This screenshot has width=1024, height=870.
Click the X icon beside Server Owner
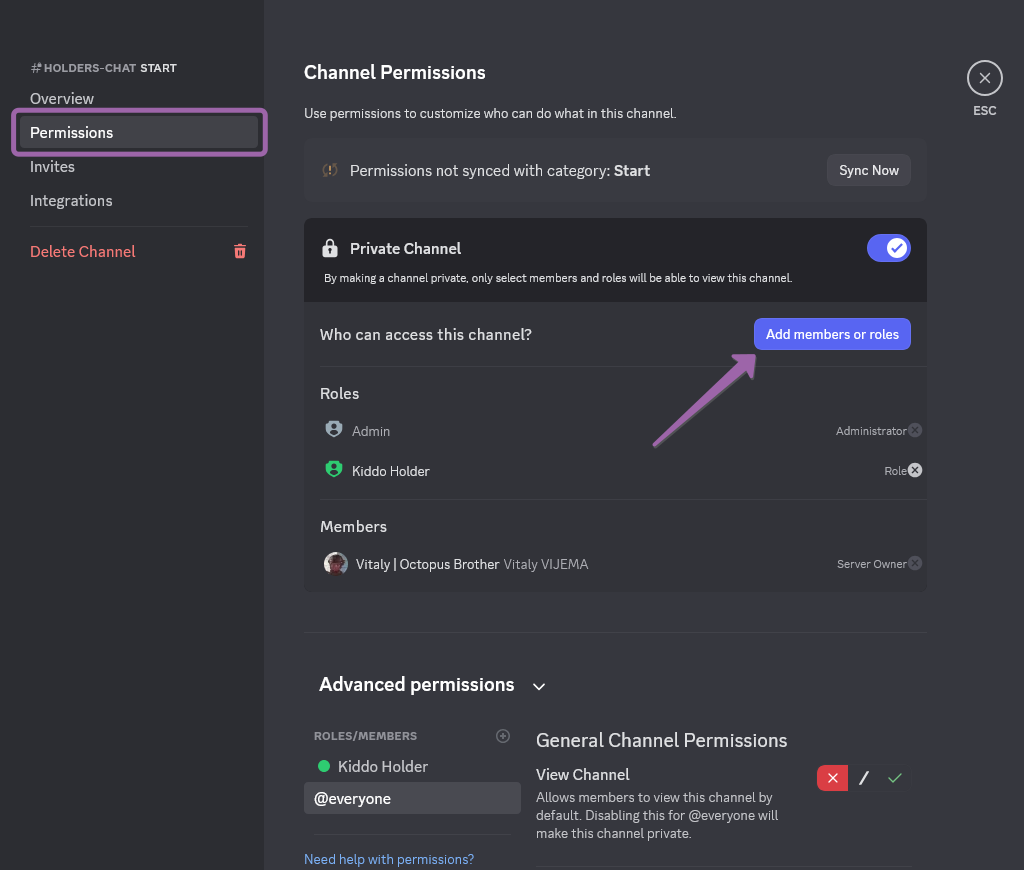915,563
